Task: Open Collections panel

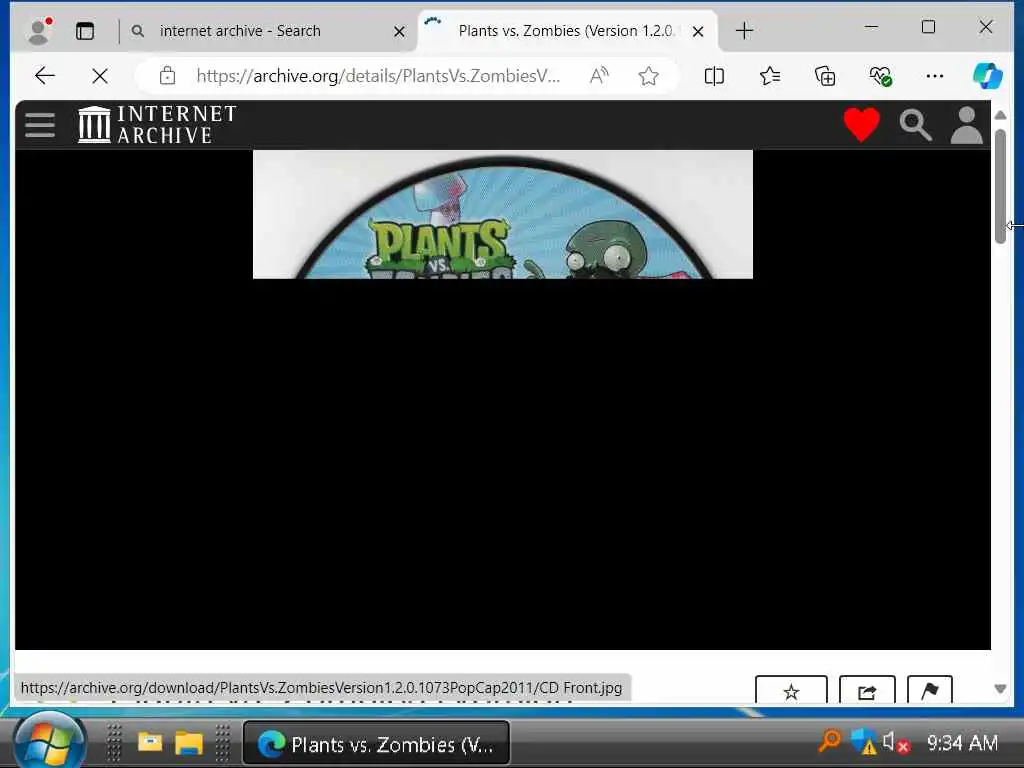Action: [x=825, y=76]
